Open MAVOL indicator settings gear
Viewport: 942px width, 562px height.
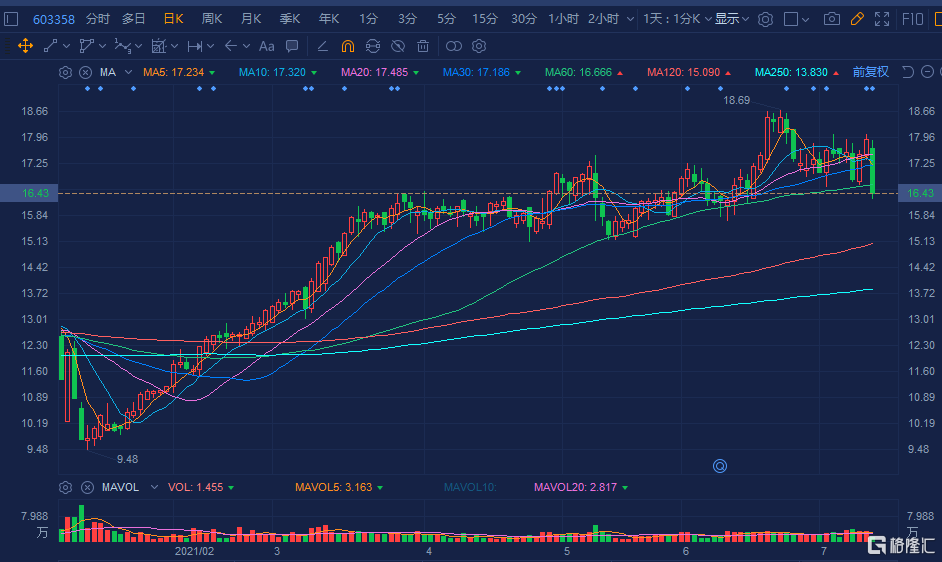pyautogui.click(x=65, y=487)
